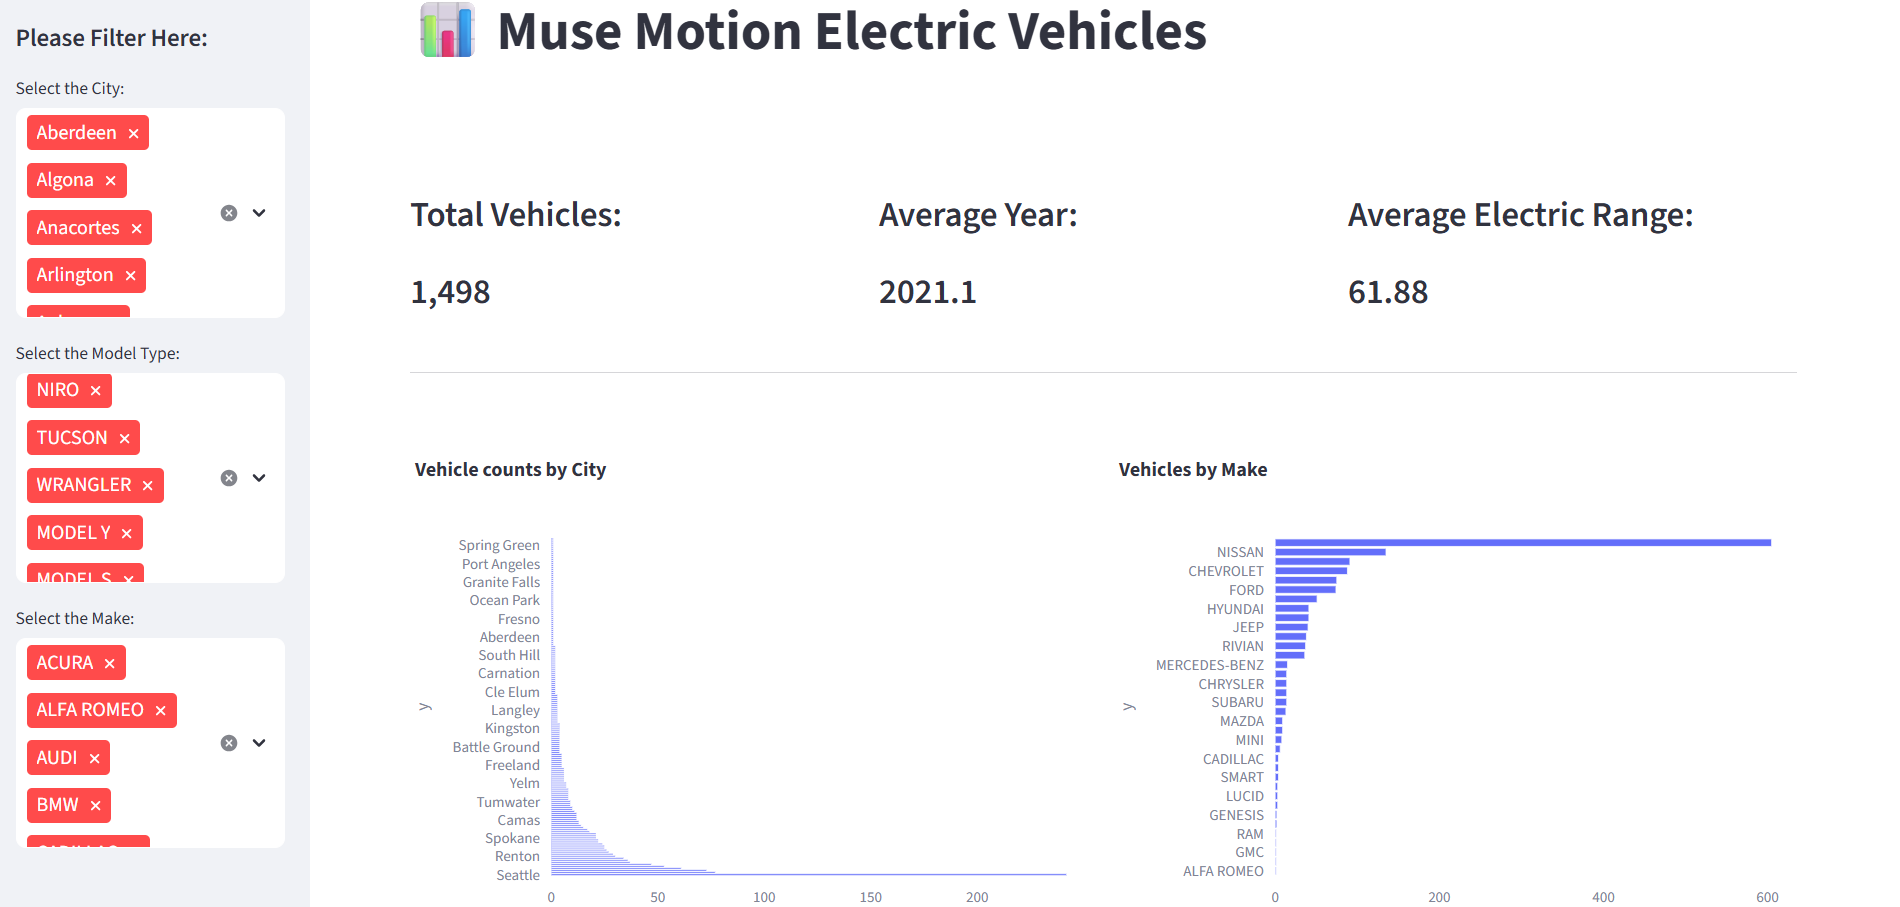Remove the NIRO model tag
The width and height of the screenshot is (1900, 907).
pos(95,391)
